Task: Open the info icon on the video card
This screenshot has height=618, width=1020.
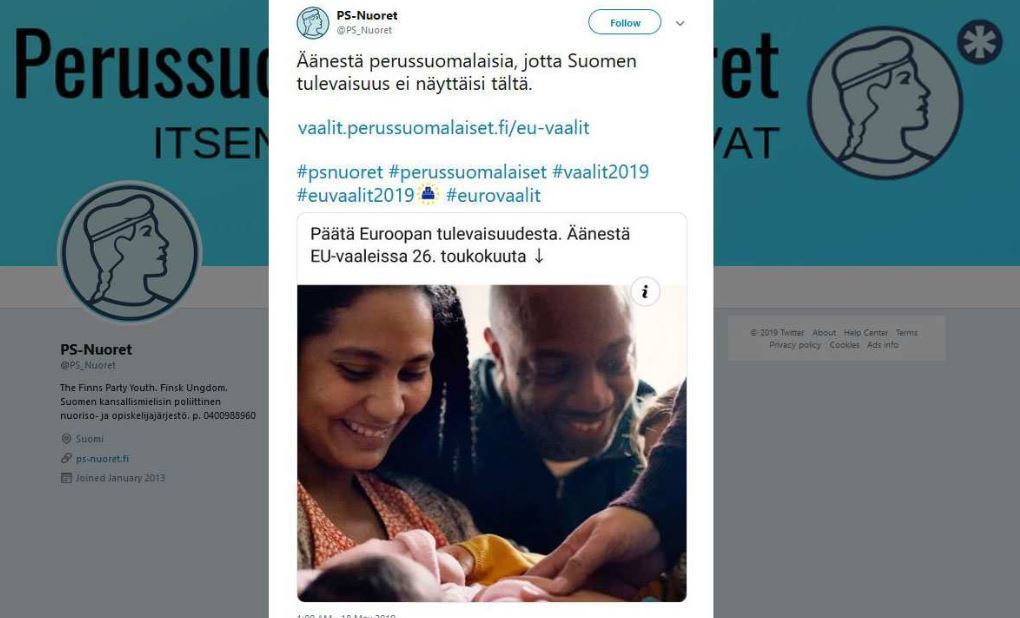Action: [645, 291]
